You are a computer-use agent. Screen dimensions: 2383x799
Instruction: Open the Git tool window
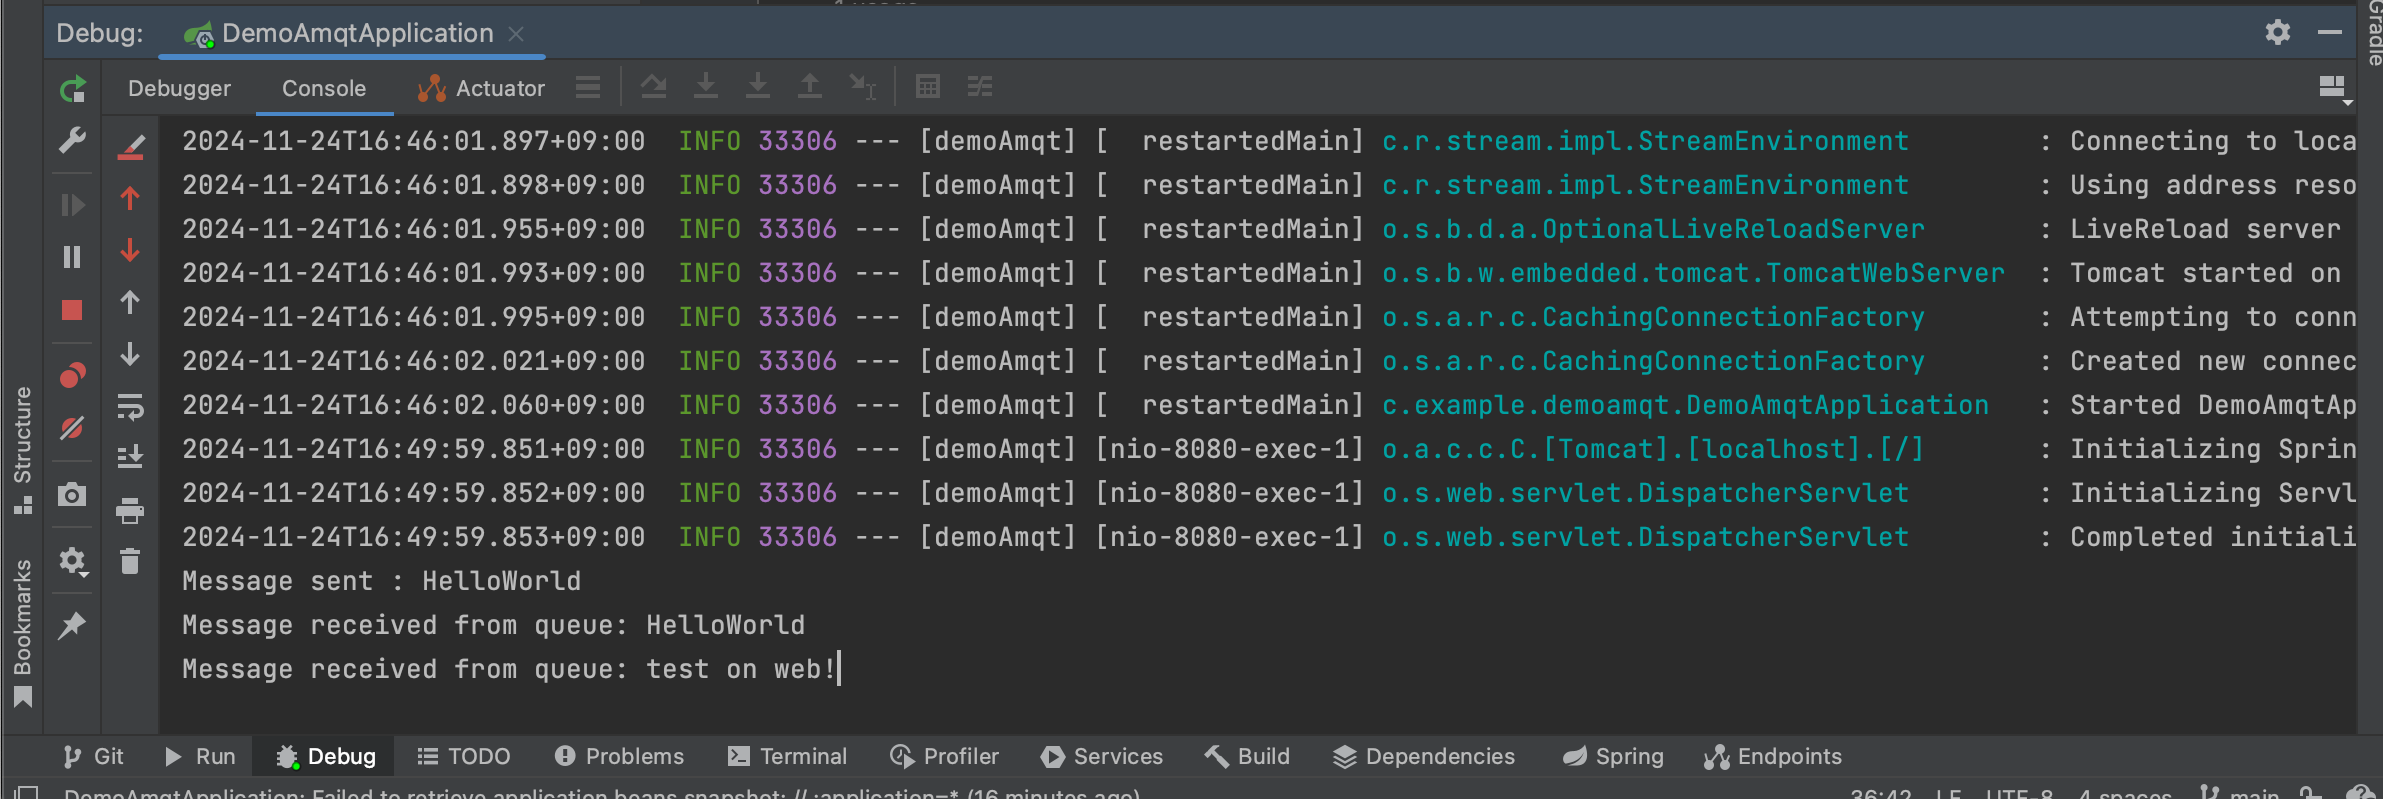coord(93,756)
